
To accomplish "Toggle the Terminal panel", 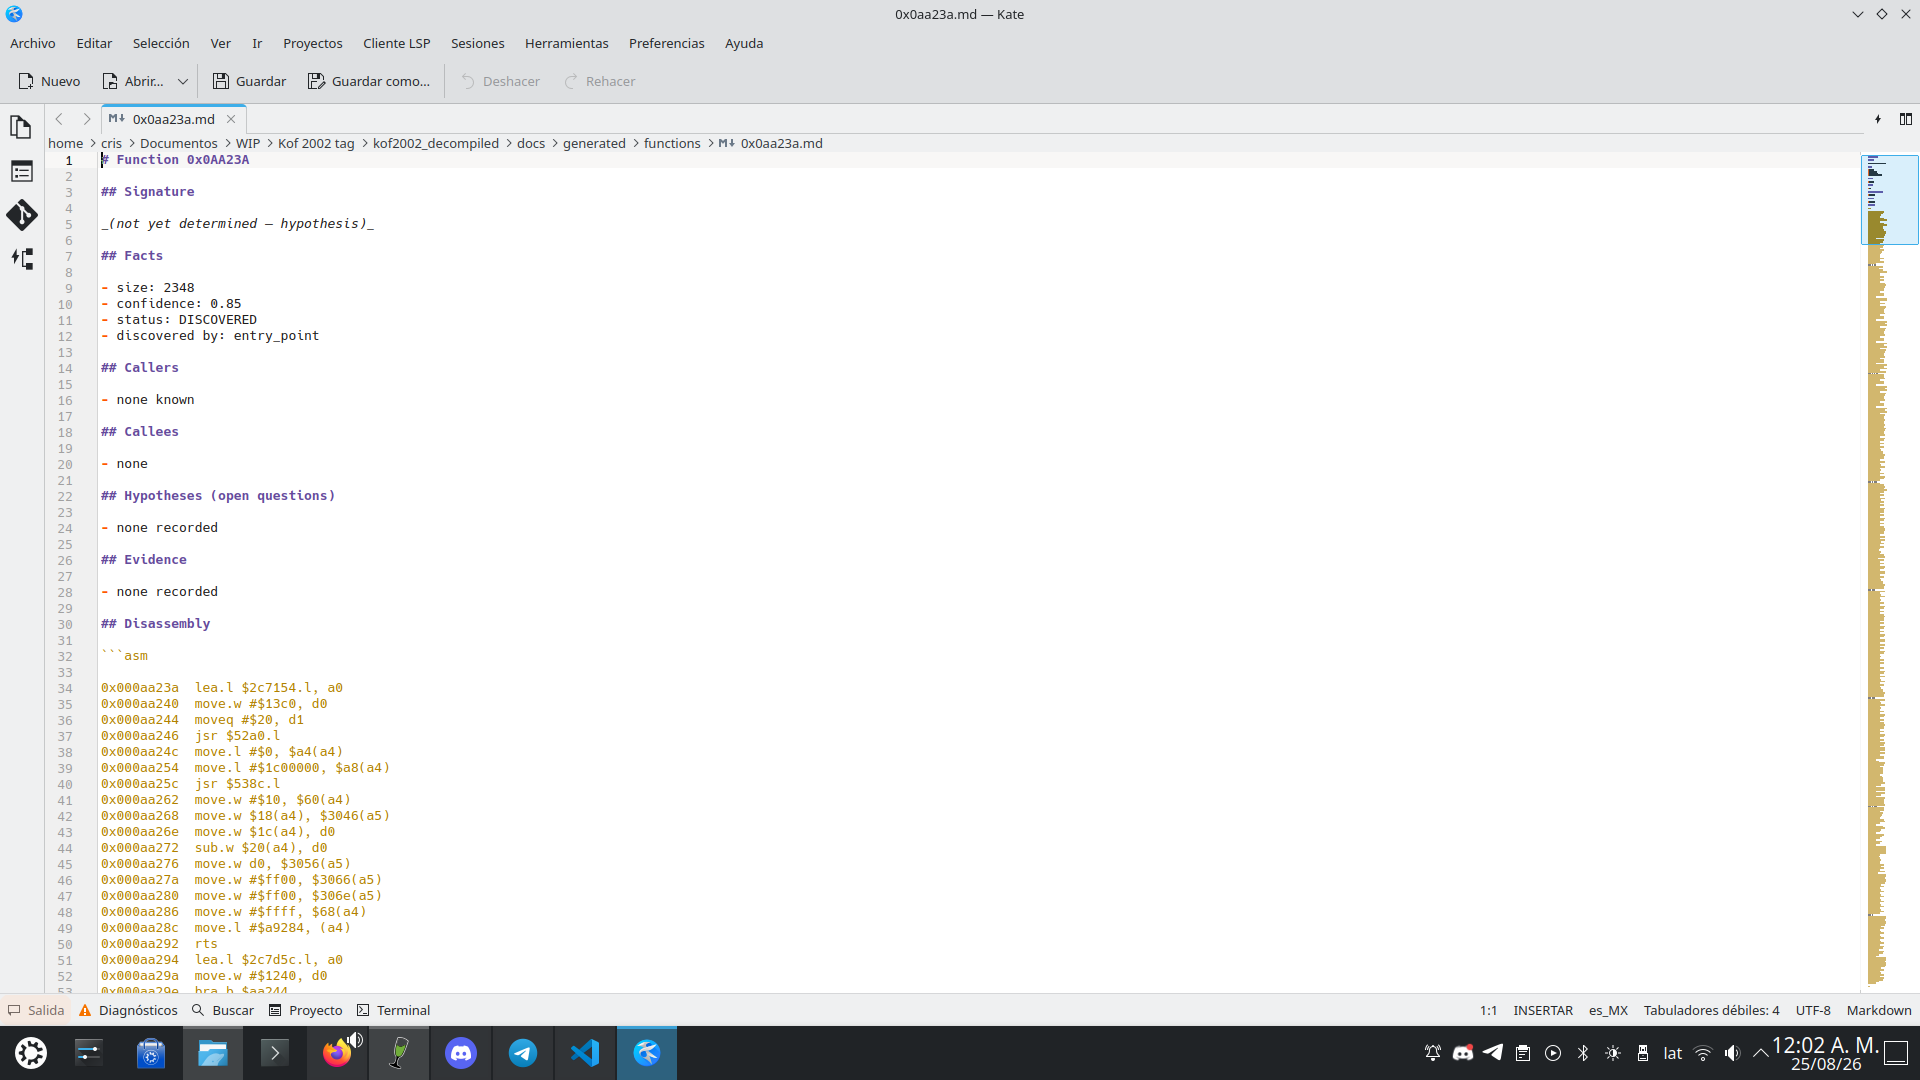I will pyautogui.click(x=394, y=1010).
